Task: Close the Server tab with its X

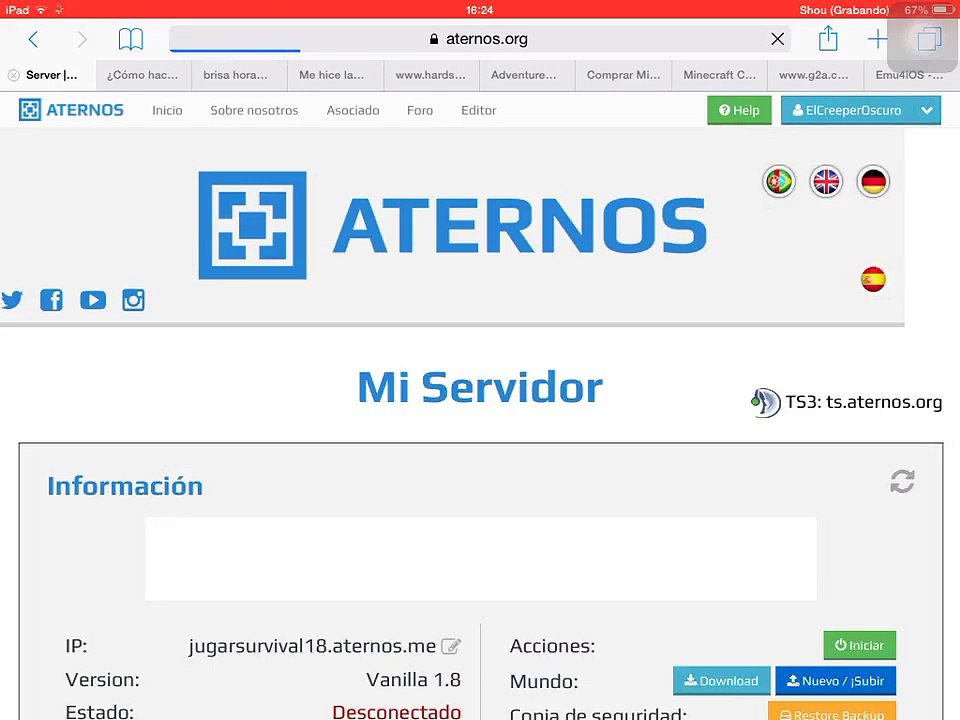Action: tap(13, 75)
